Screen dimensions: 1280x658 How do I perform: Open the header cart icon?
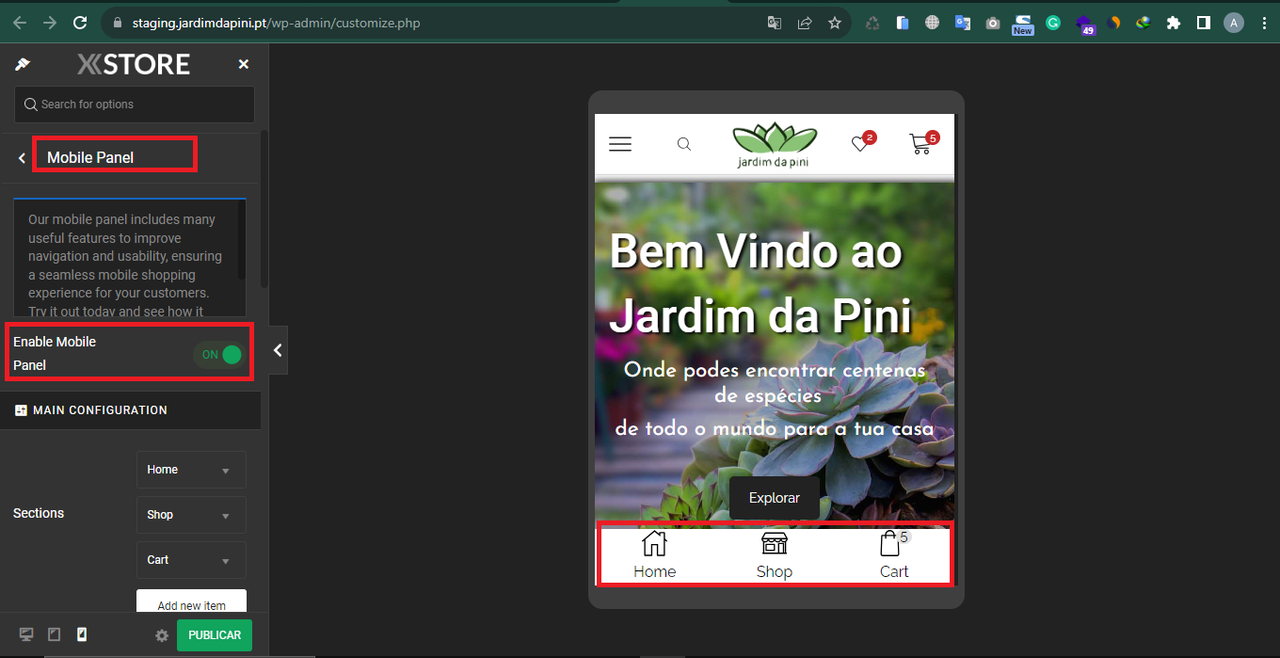pos(923,143)
